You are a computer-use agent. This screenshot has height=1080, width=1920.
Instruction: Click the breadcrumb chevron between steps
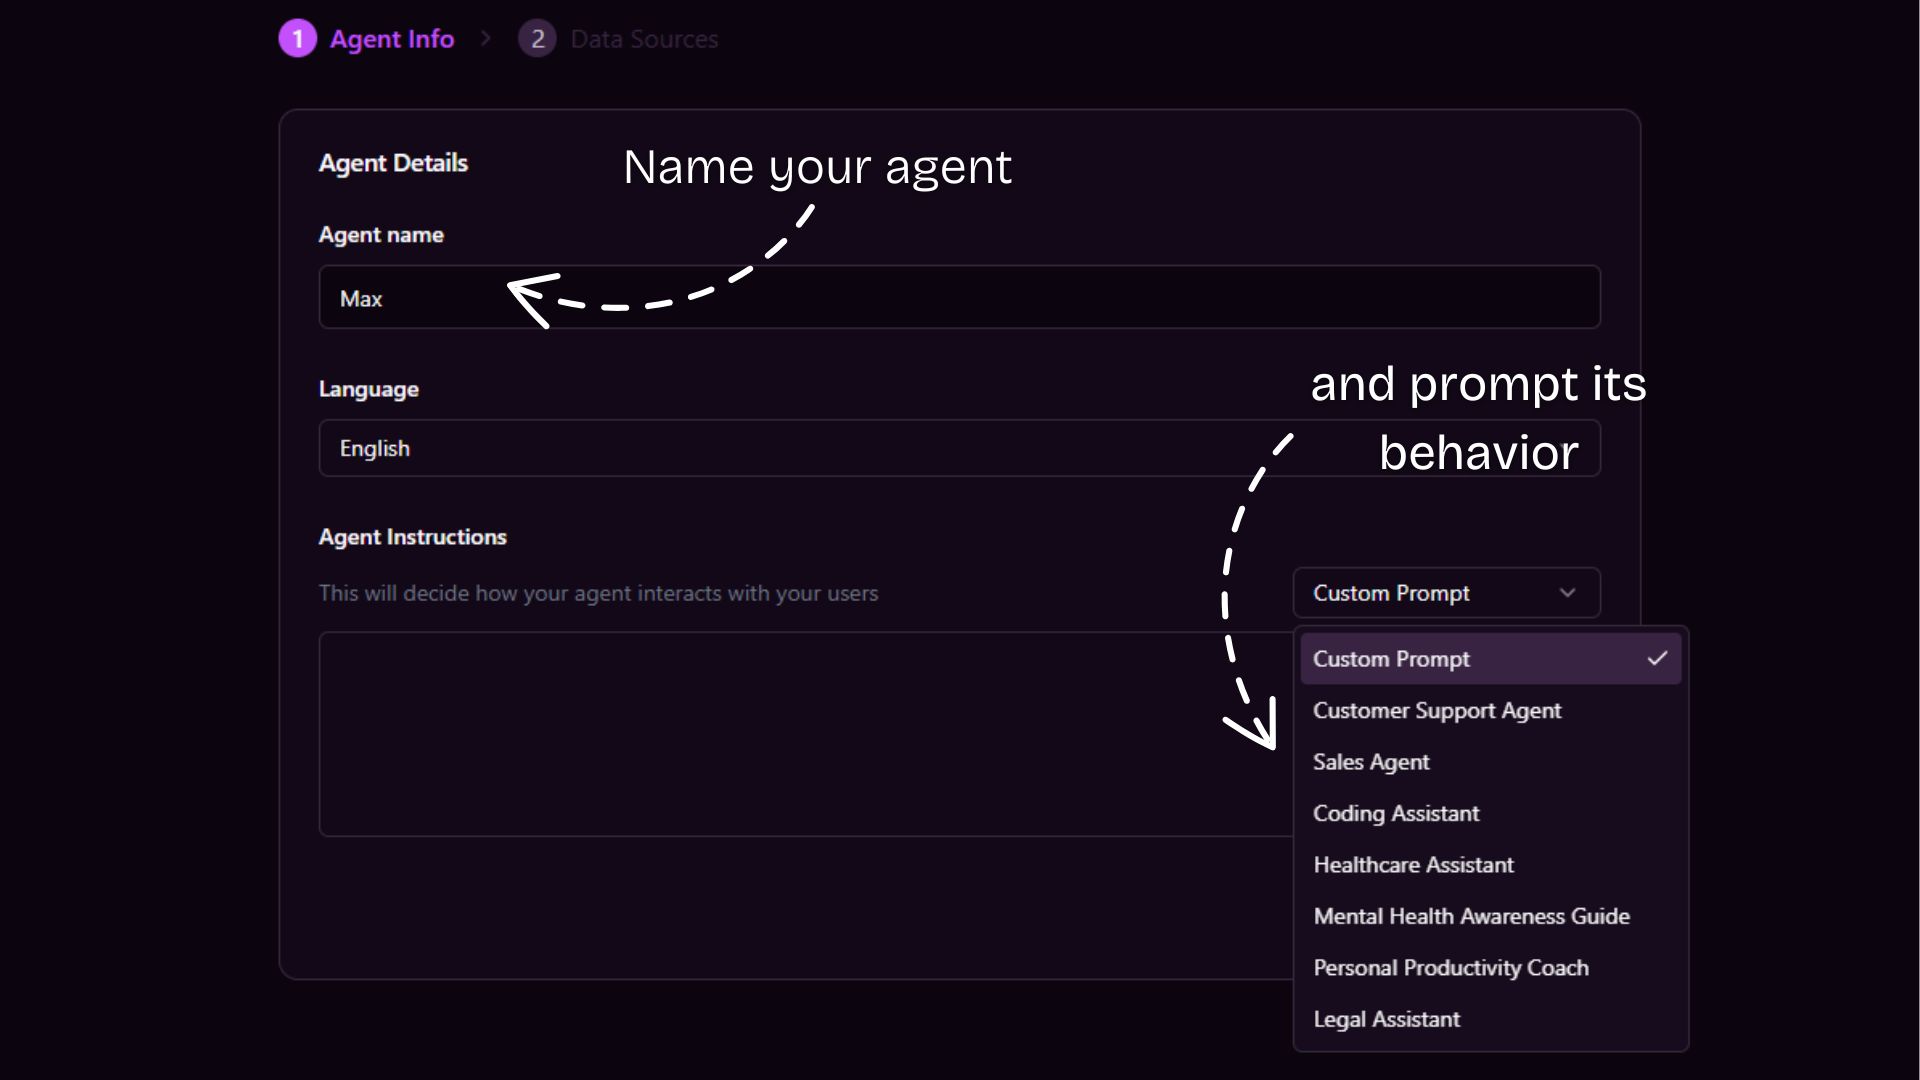(x=486, y=38)
